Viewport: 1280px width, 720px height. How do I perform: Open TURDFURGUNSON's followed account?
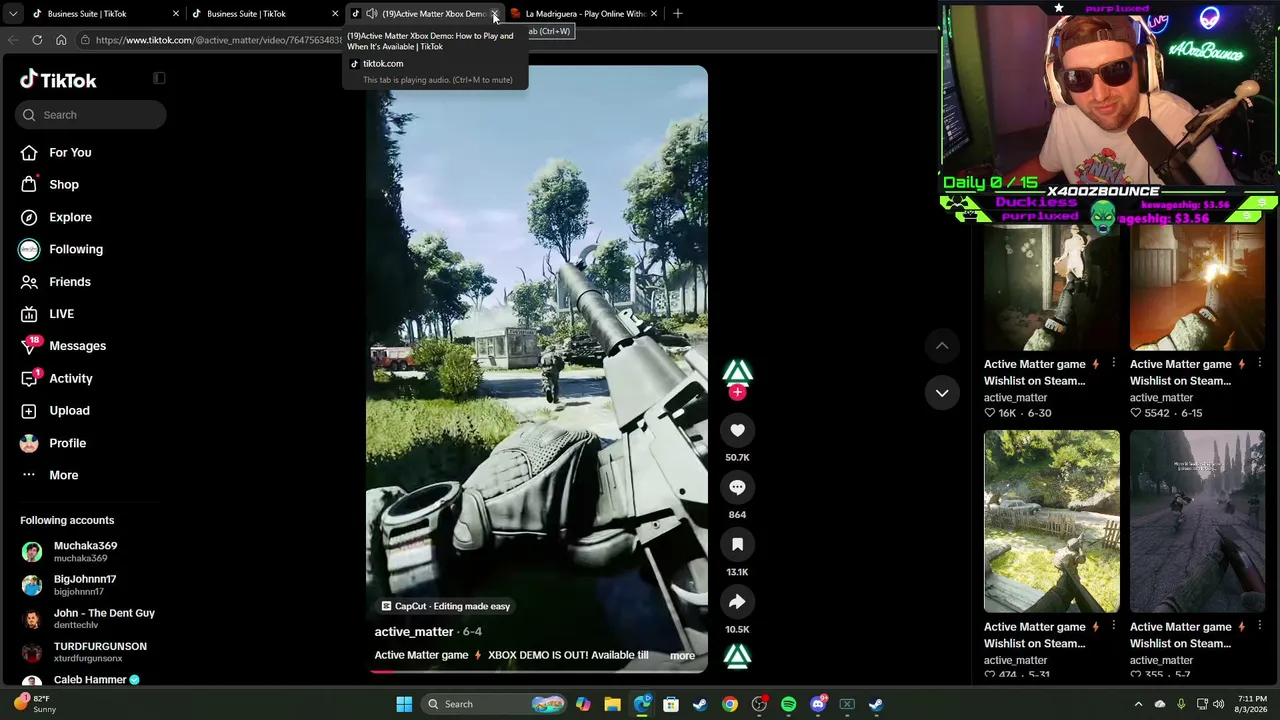[x=90, y=652]
